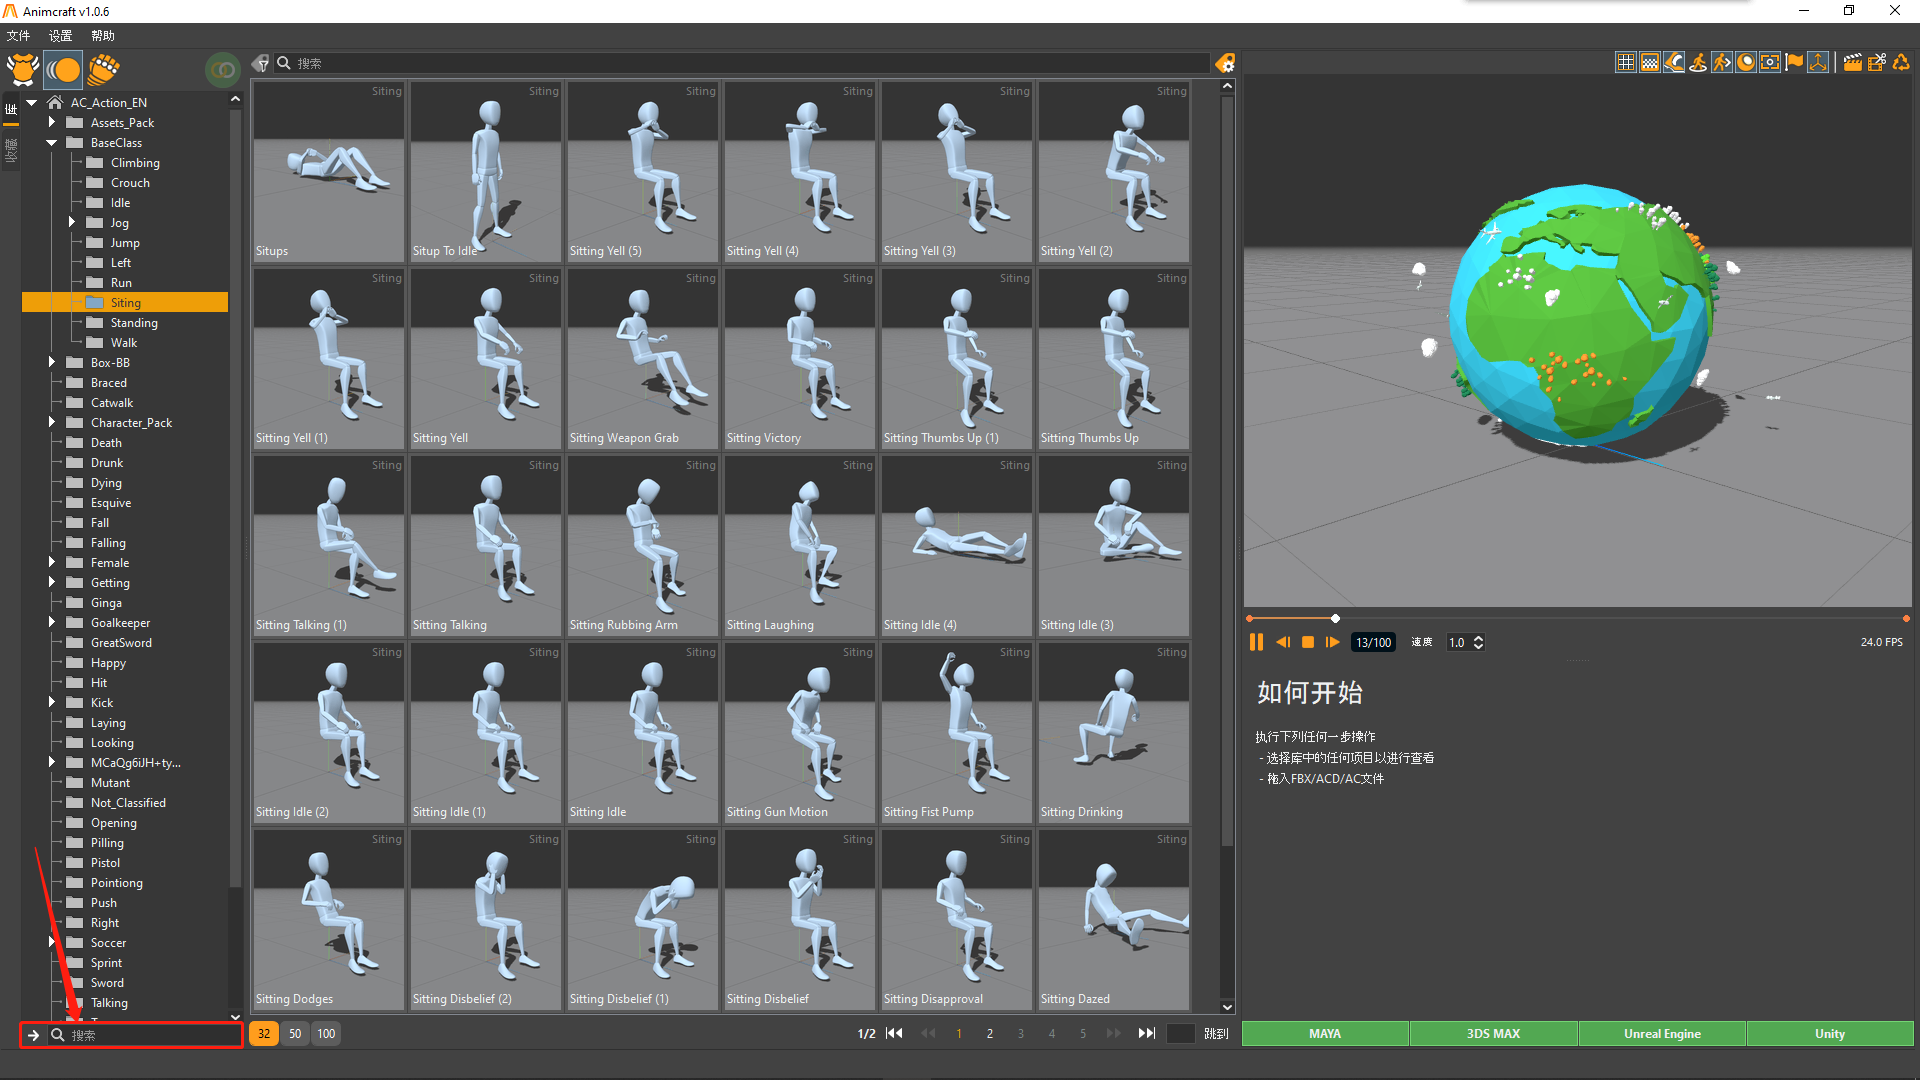Screen dimensions: 1920x1088
Task: Toggle the green linked rings button
Action: pyautogui.click(x=222, y=69)
